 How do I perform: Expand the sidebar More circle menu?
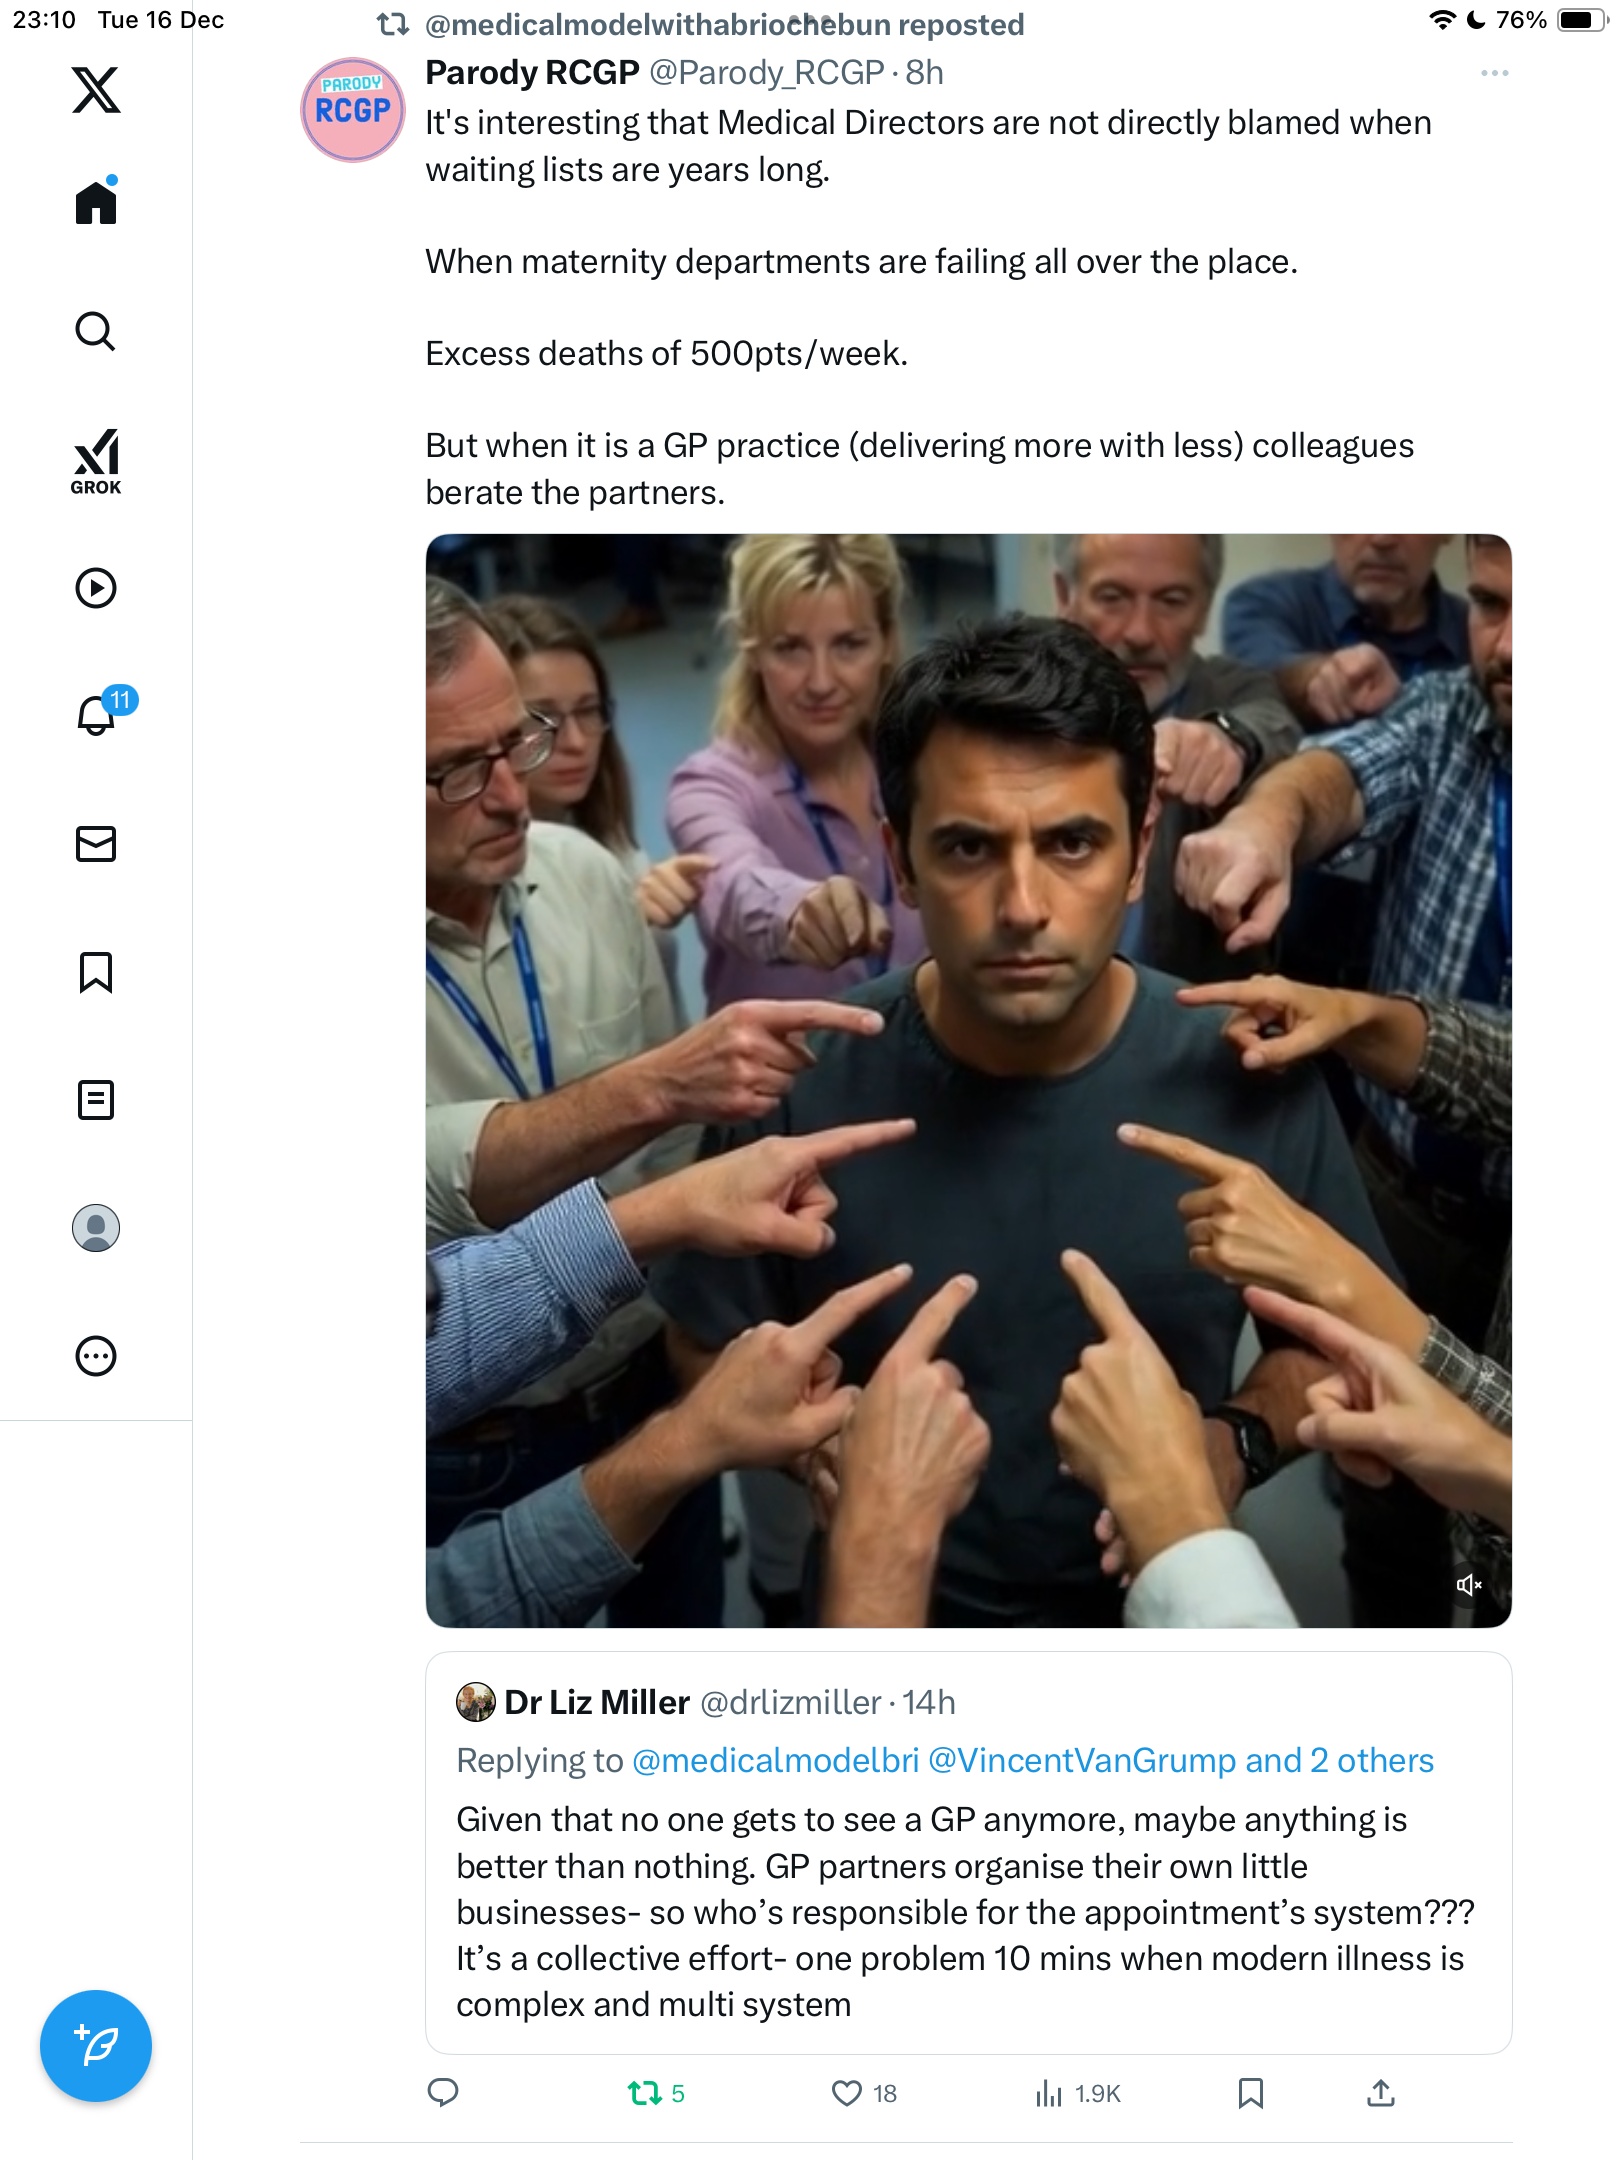96,1356
